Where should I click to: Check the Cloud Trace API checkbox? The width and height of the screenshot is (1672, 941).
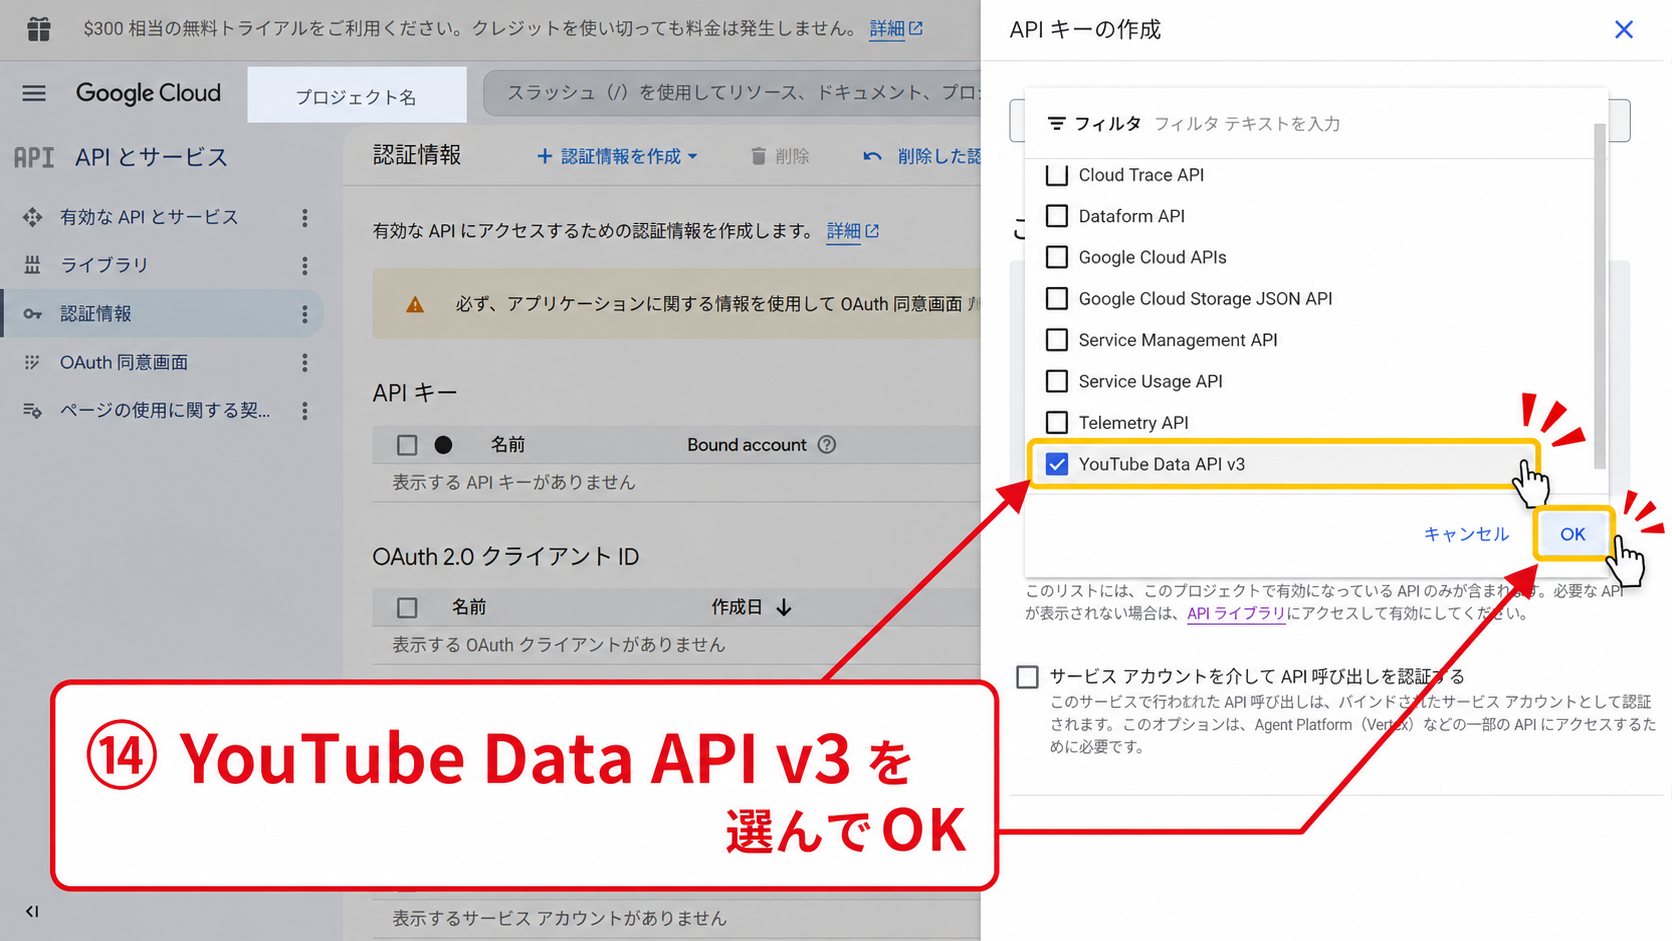(x=1057, y=175)
